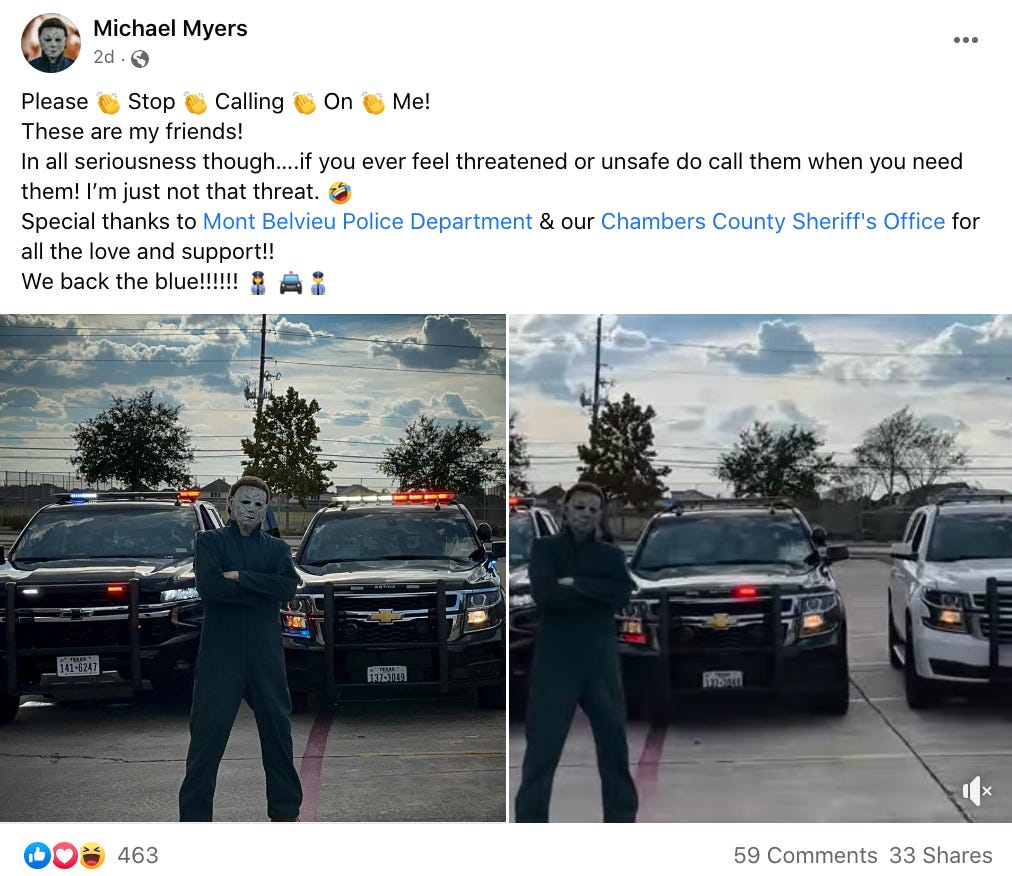1012x876 pixels.
Task: Open Mont Belvieu Police Department page link
Action: click(368, 221)
